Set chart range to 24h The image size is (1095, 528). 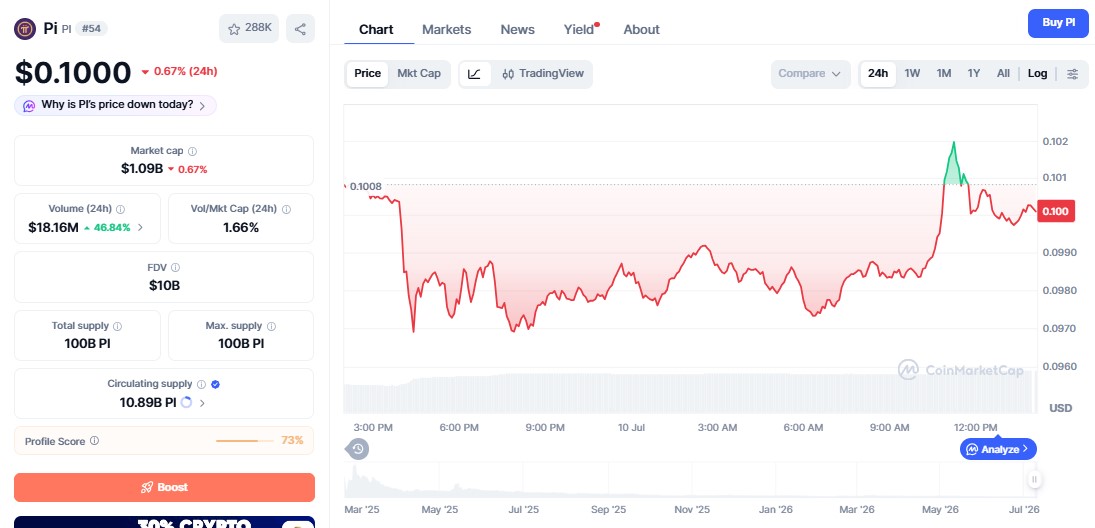(878, 73)
